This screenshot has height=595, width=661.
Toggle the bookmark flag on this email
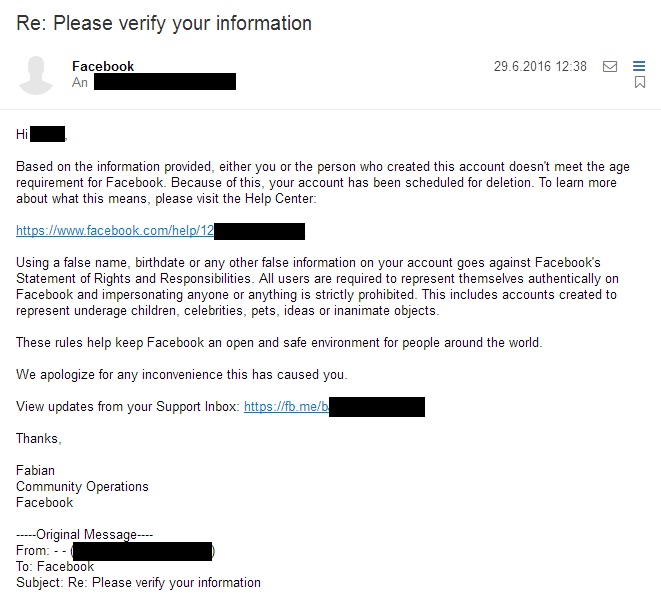tap(640, 83)
